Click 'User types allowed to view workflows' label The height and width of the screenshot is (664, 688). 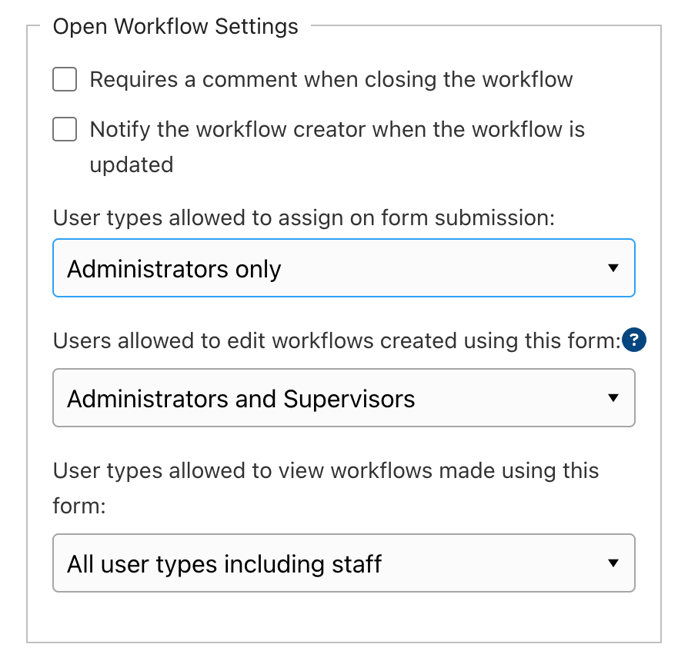[x=325, y=470]
